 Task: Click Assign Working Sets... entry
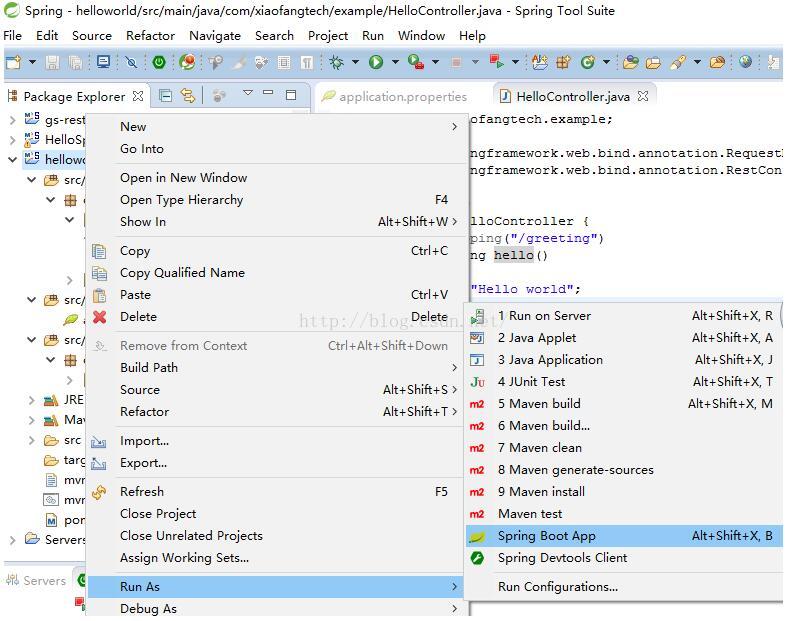[x=275, y=558]
